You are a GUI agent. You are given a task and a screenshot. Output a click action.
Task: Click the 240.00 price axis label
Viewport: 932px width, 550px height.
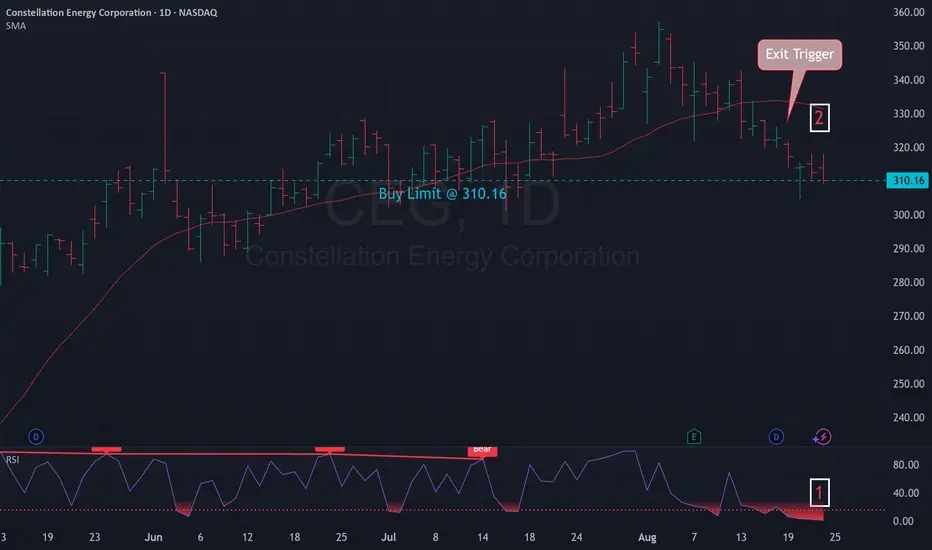click(x=908, y=417)
